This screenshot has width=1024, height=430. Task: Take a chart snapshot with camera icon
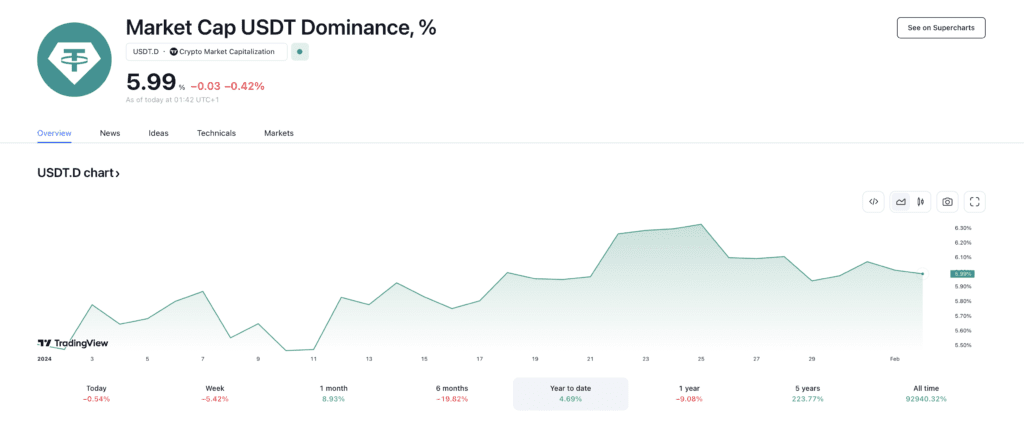point(947,202)
